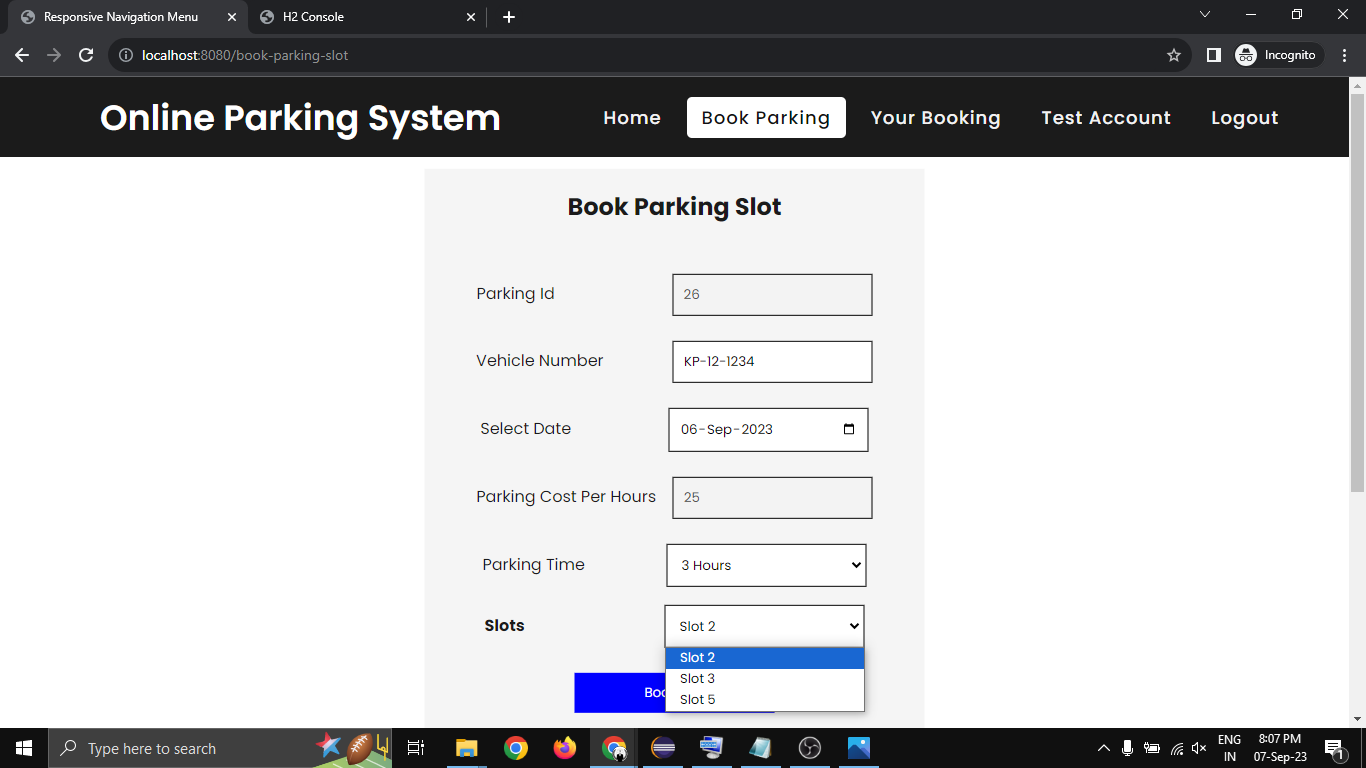
Task: Toggle the browser side panel icon
Action: point(1213,55)
